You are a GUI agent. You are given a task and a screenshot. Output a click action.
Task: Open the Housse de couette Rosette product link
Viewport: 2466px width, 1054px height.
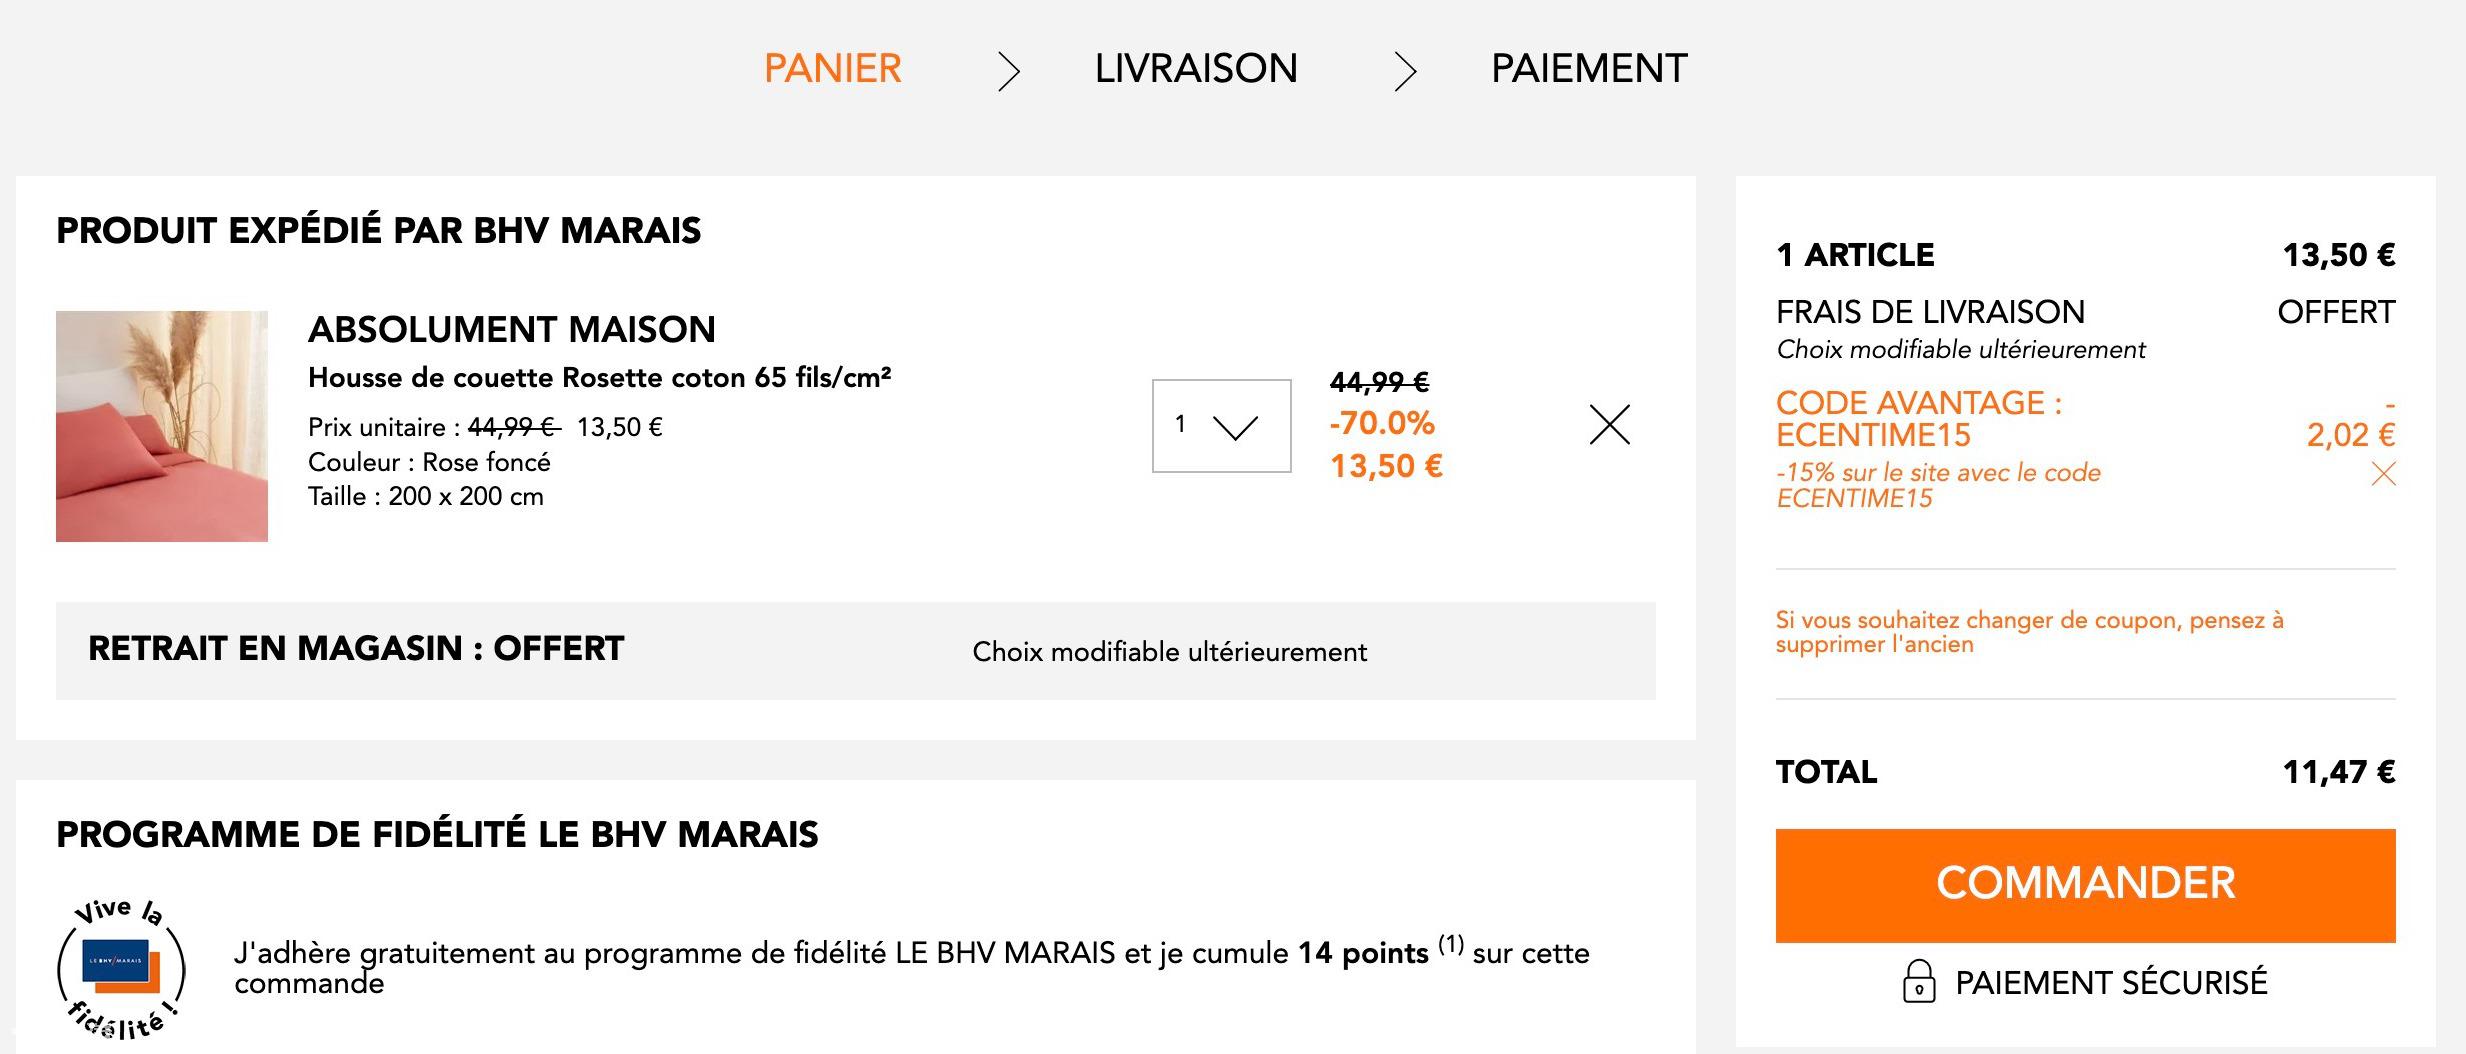pos(600,378)
